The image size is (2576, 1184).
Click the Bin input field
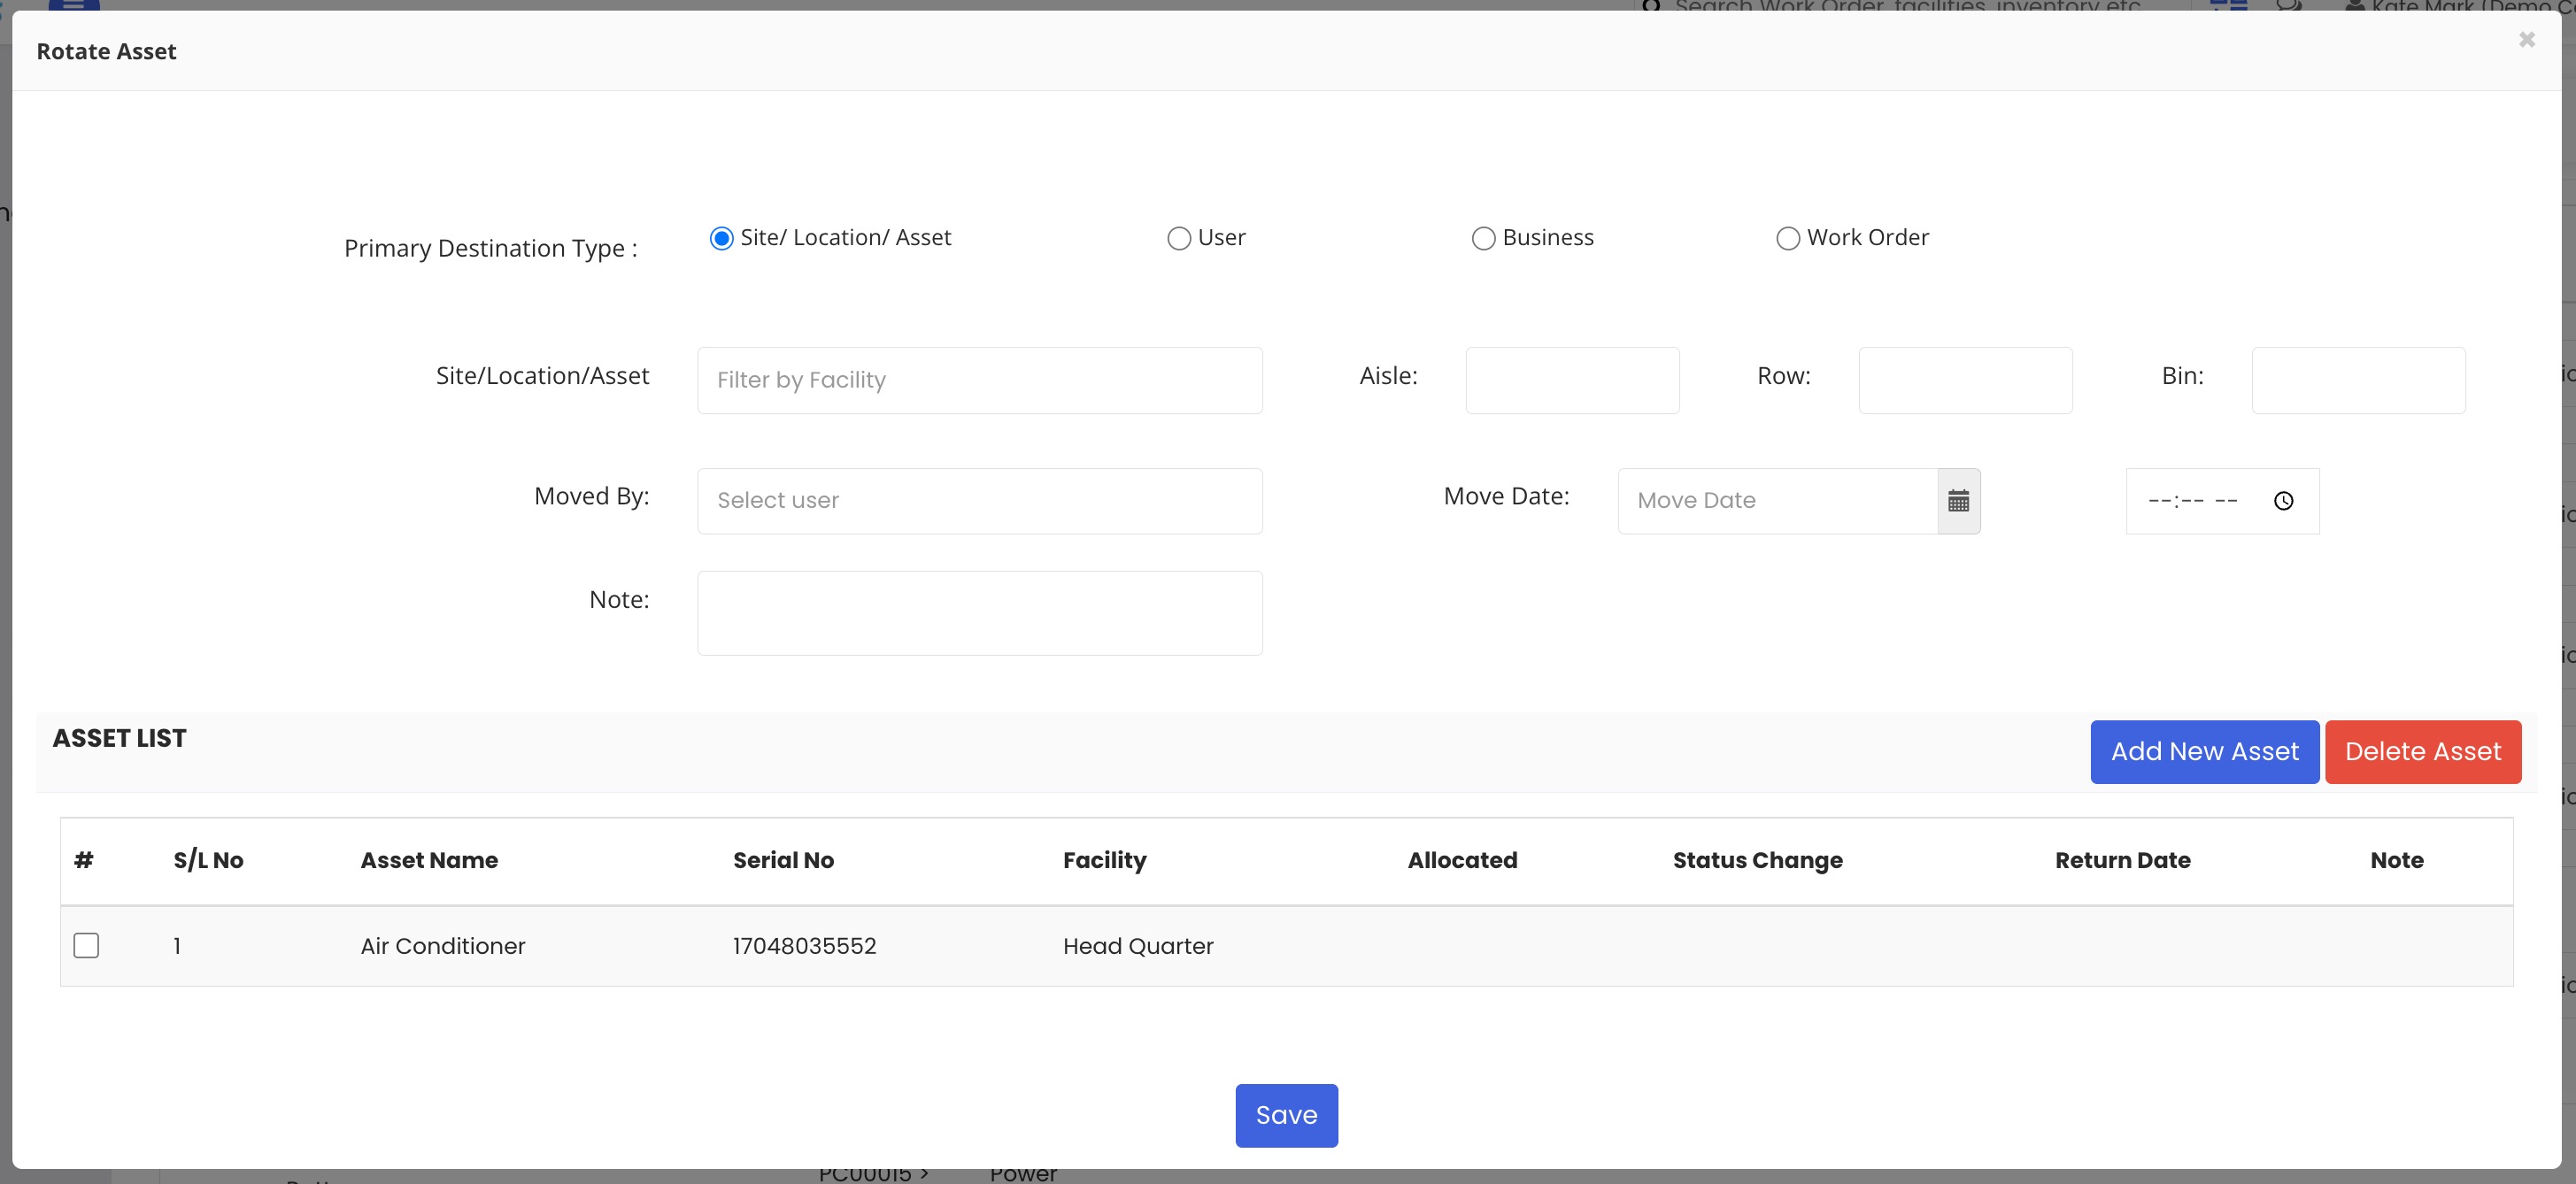(2357, 380)
